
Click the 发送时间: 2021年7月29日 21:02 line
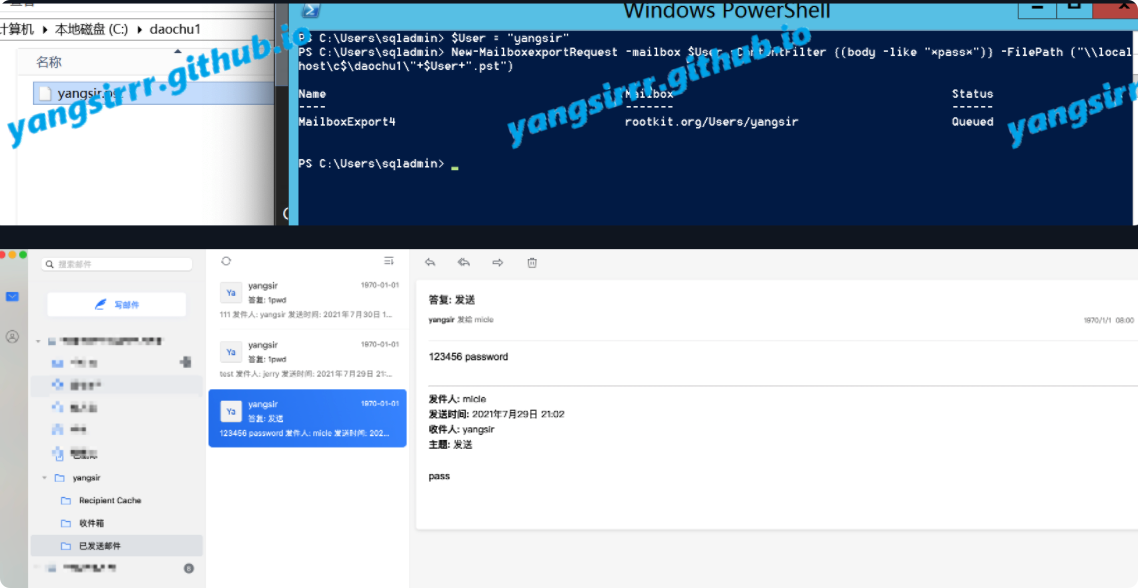point(496,414)
